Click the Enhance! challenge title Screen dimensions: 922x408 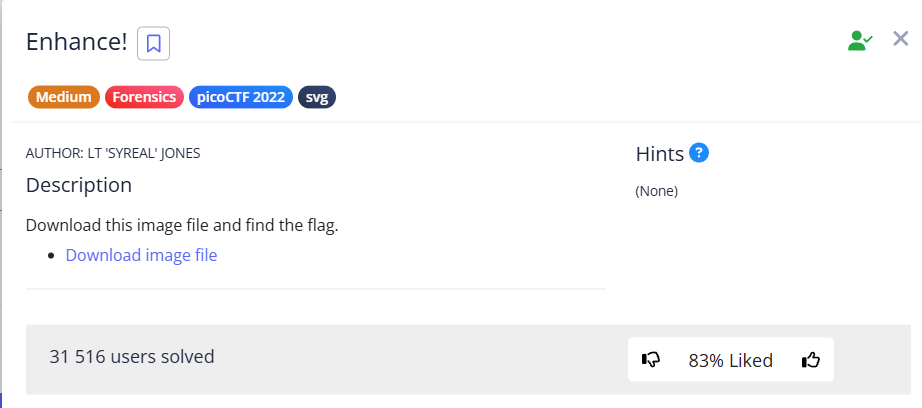(x=76, y=43)
